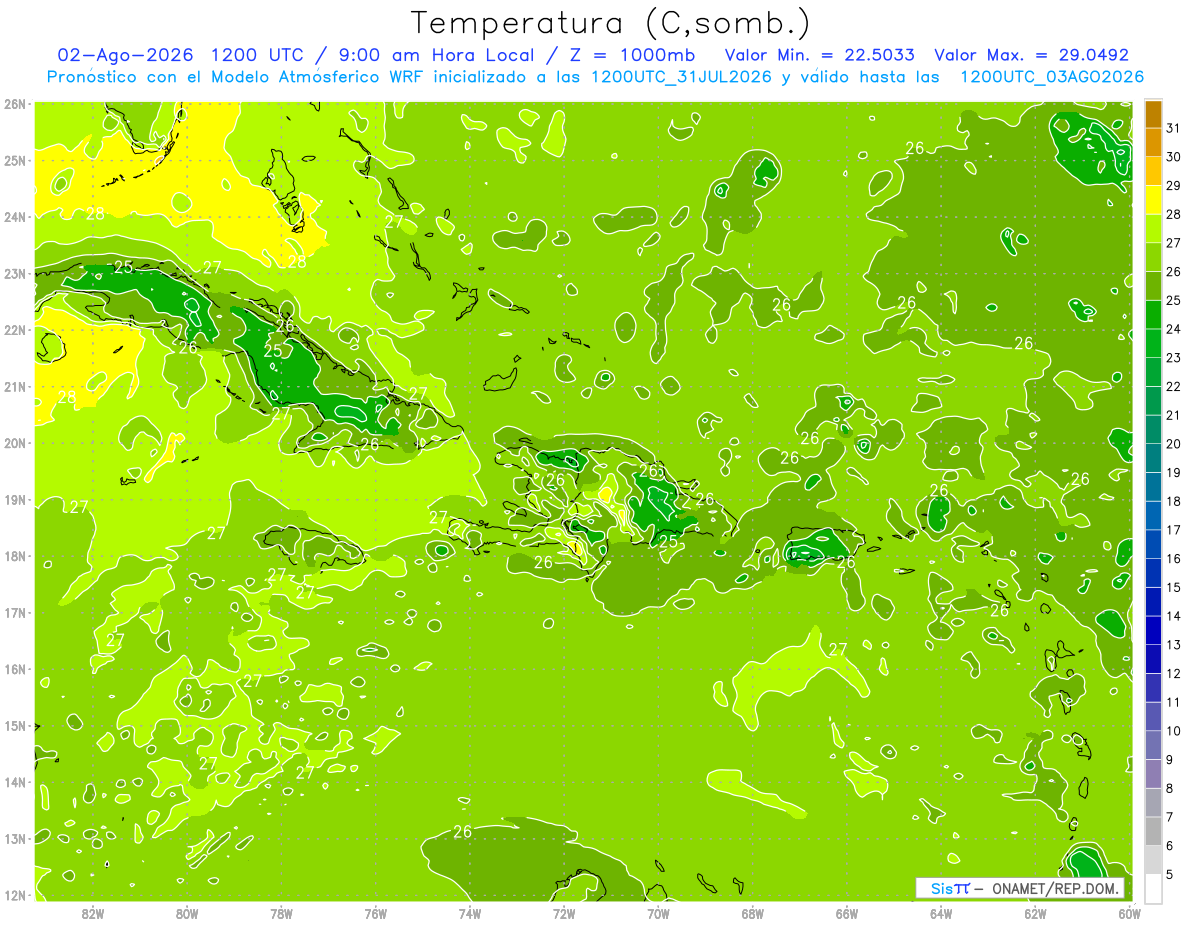Click the "Temperatura (C,somb.)" chart title
The width and height of the screenshot is (1200, 927).
point(611,23)
